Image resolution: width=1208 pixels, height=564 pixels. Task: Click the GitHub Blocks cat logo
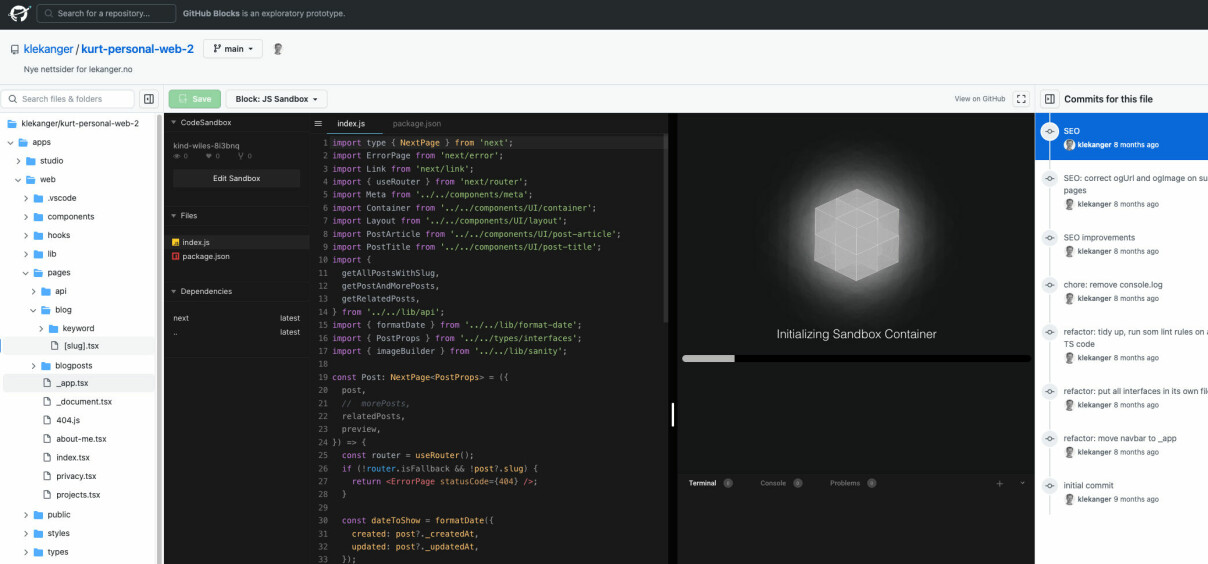tap(20, 13)
